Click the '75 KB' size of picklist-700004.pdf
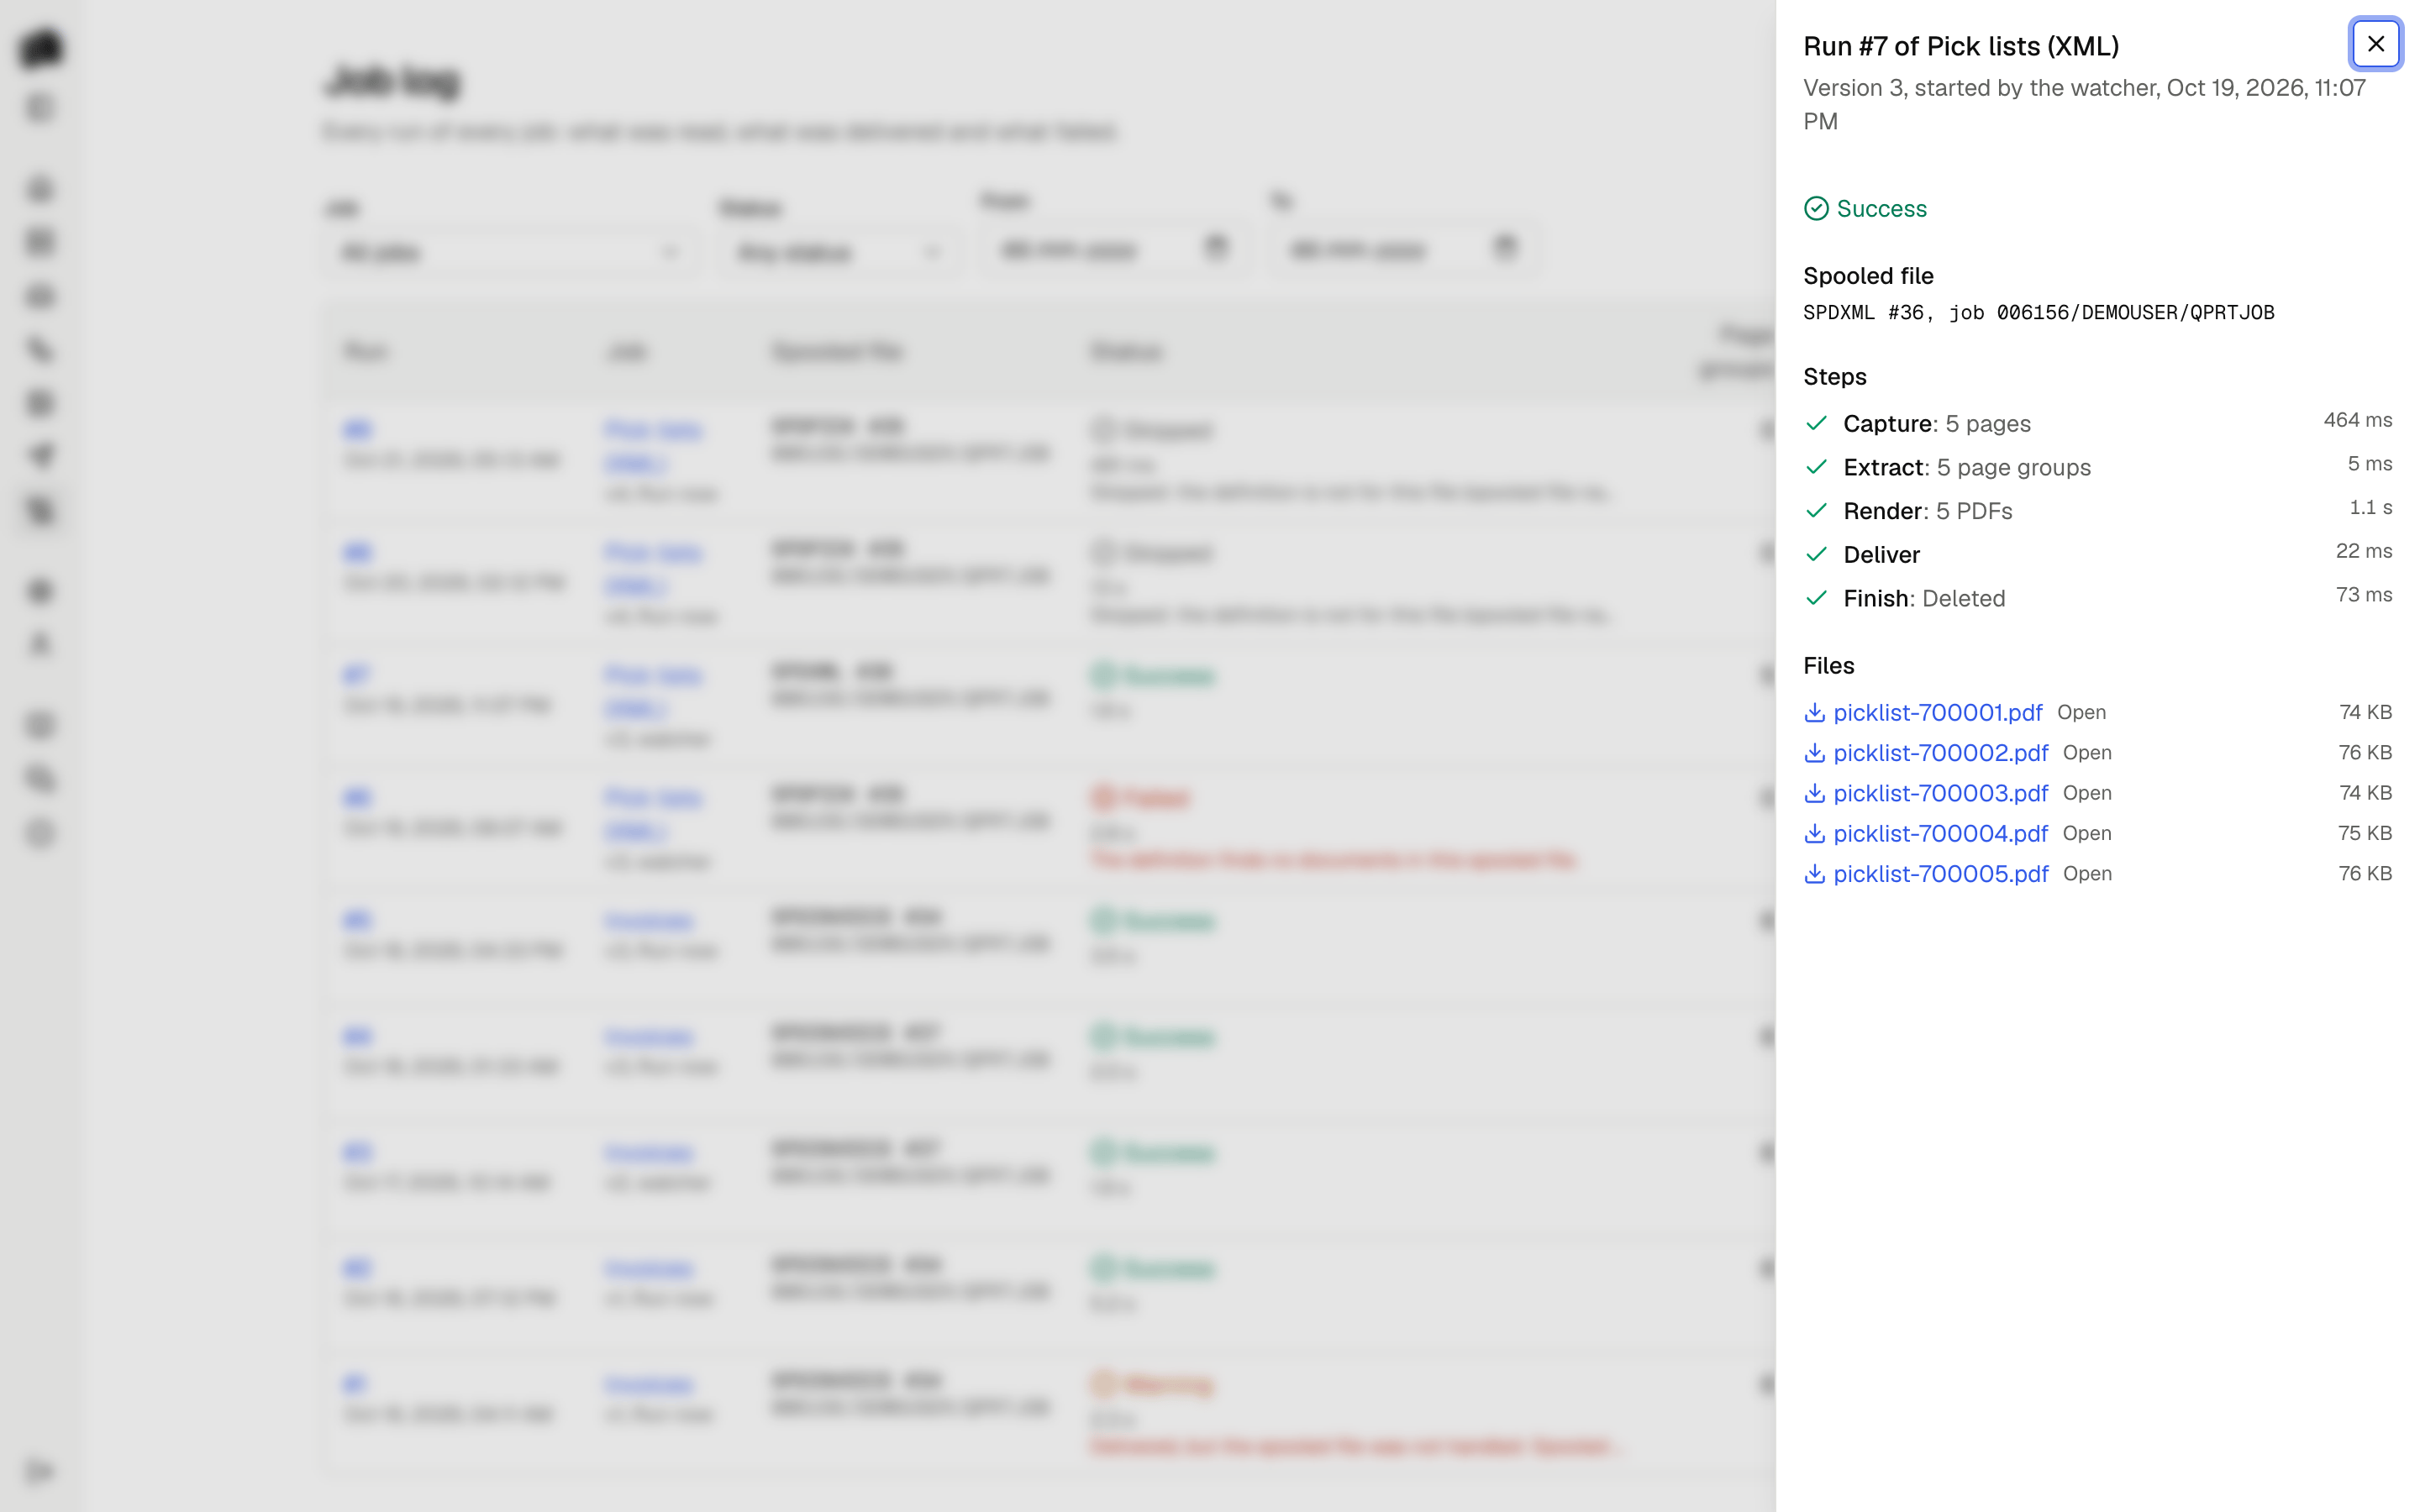Image resolution: width=2420 pixels, height=1512 pixels. [x=2365, y=833]
